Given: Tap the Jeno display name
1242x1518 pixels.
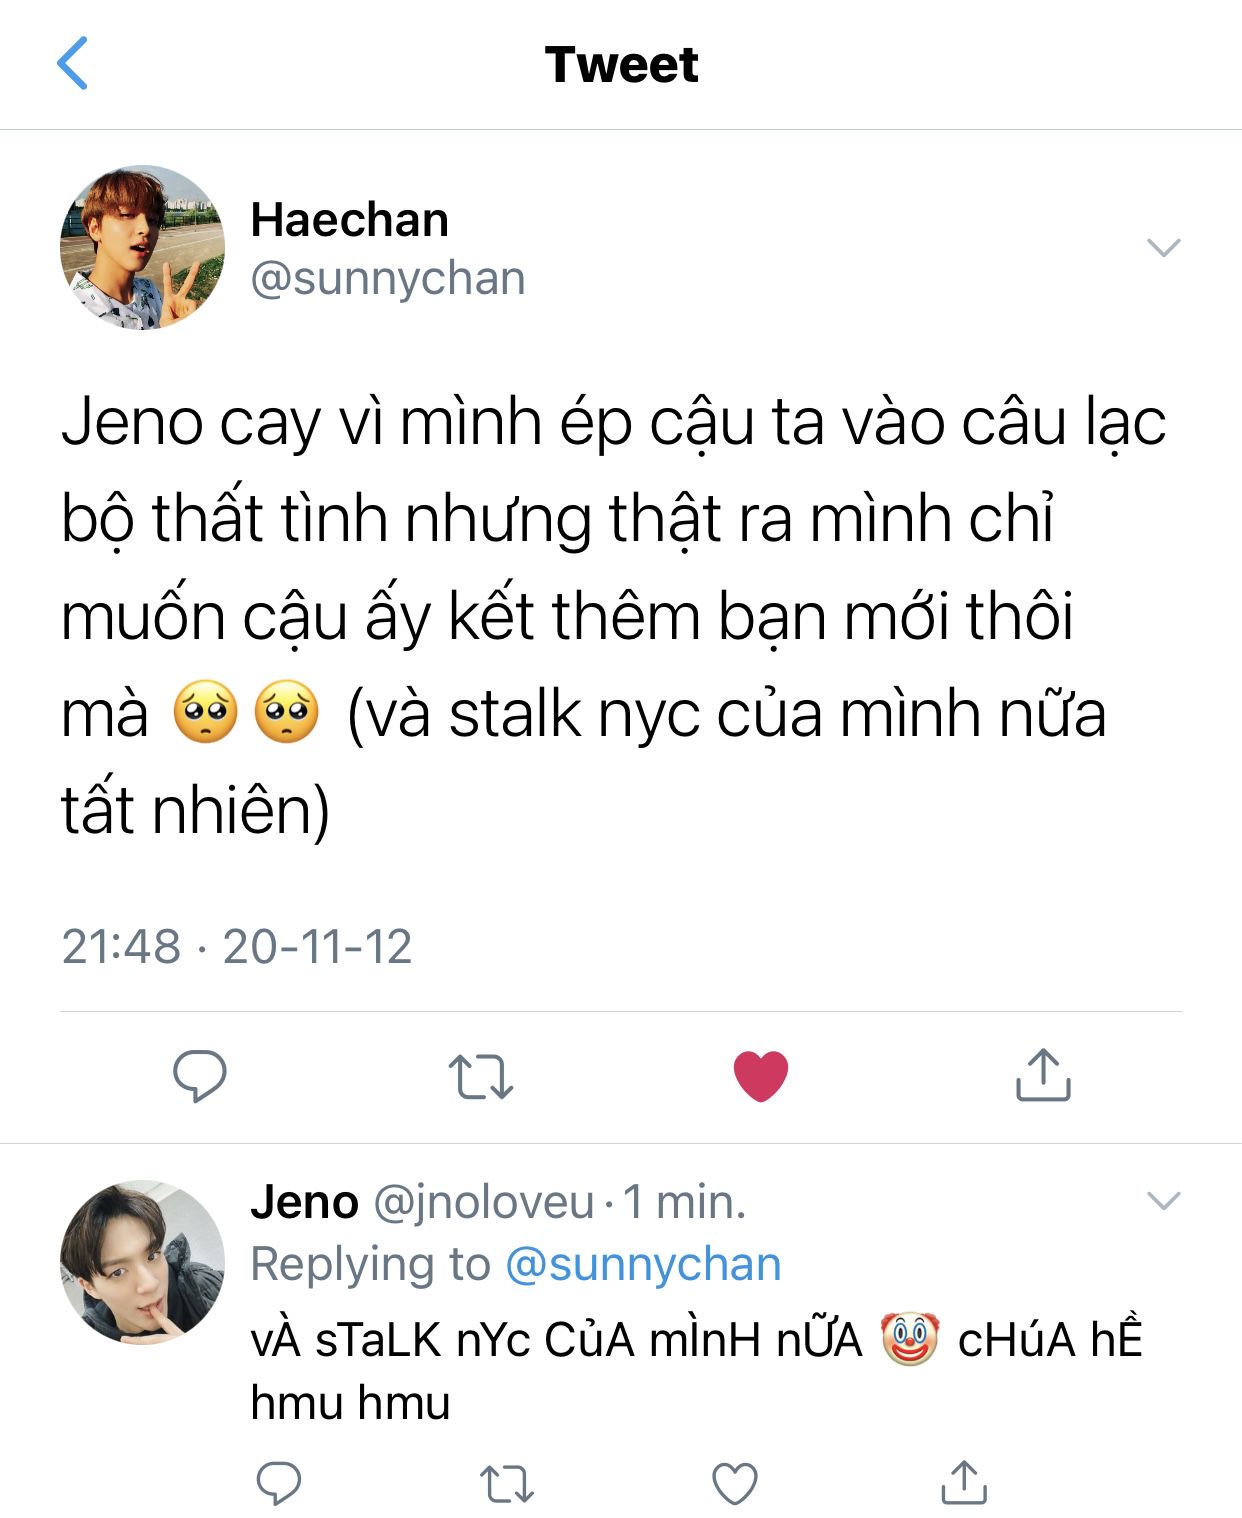Looking at the screenshot, I should 304,1201.
